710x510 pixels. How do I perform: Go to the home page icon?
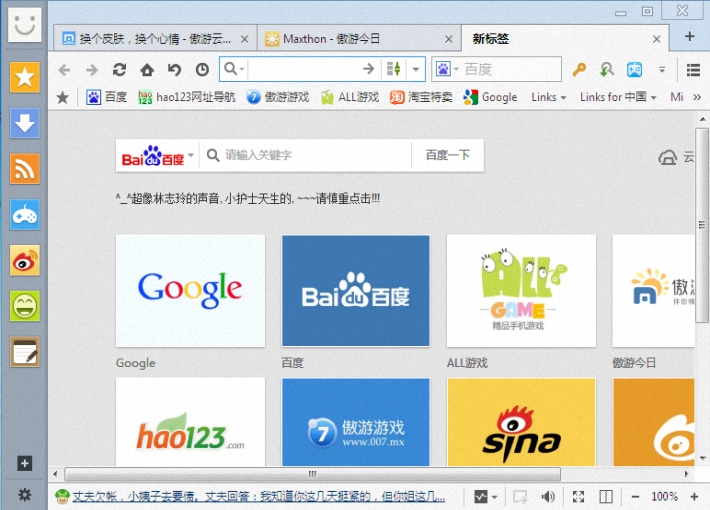click(x=147, y=70)
